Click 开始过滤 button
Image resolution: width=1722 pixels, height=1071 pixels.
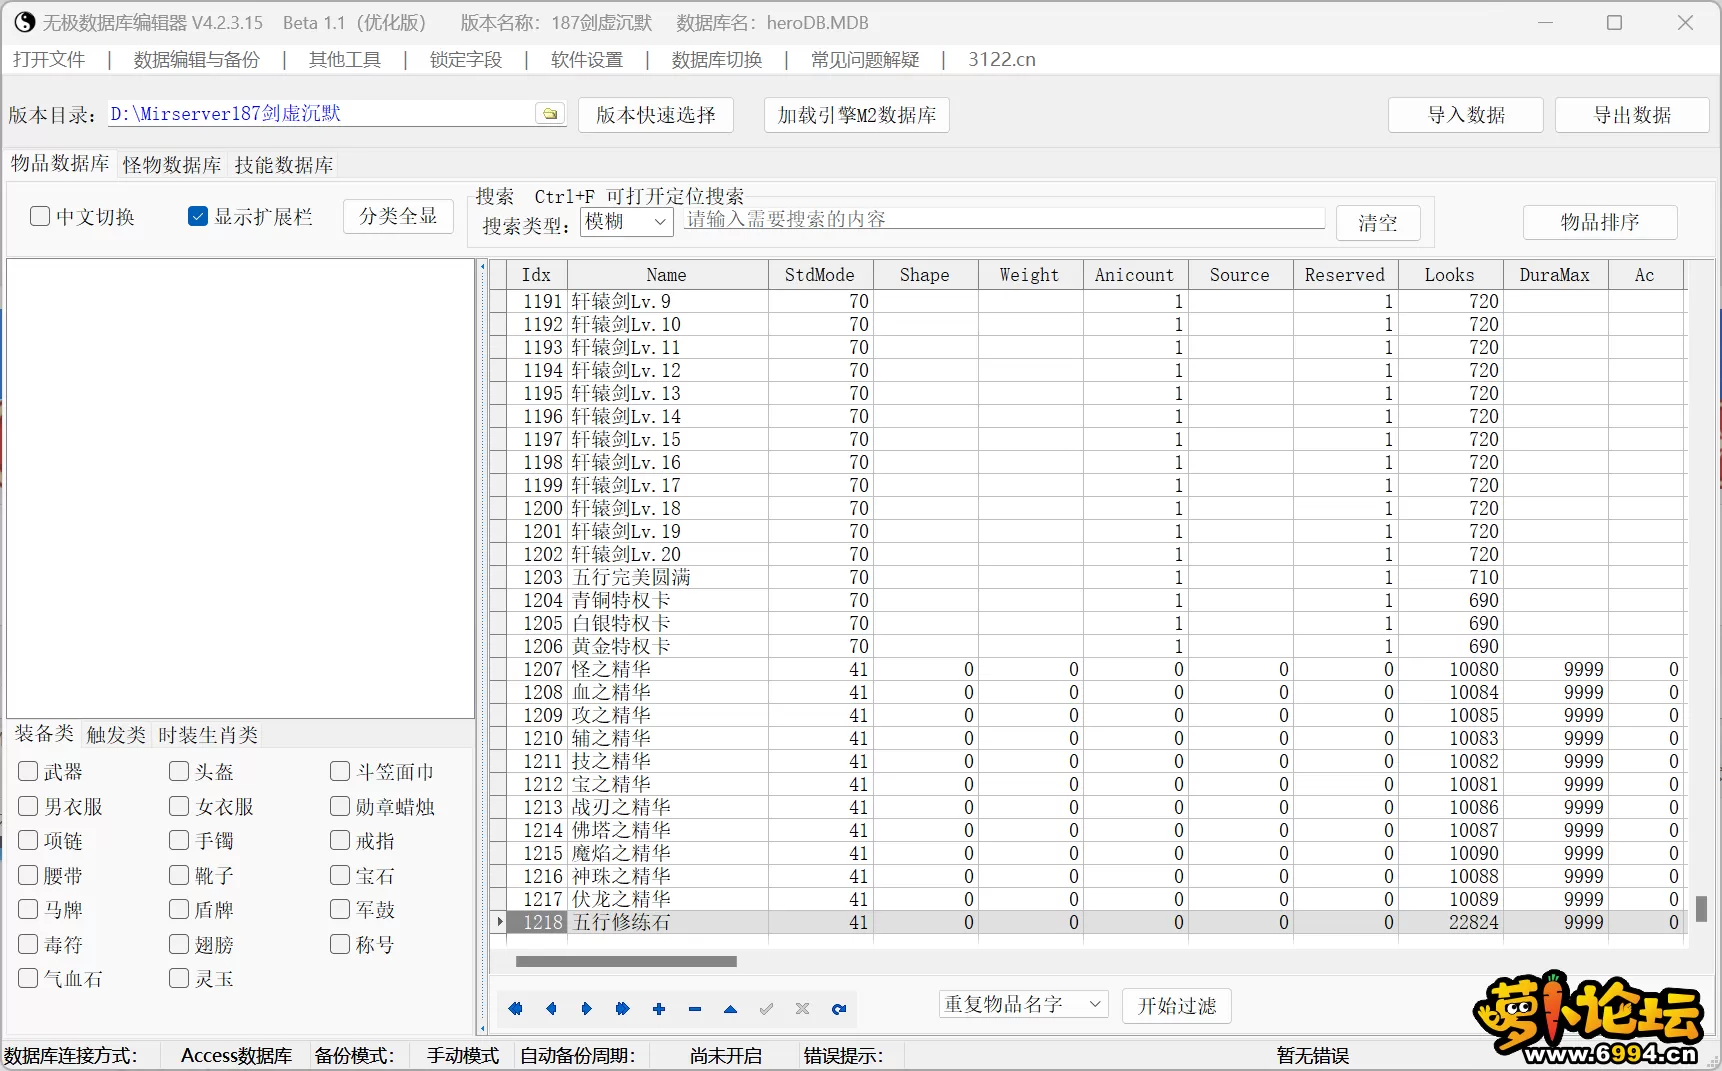[1177, 1005]
